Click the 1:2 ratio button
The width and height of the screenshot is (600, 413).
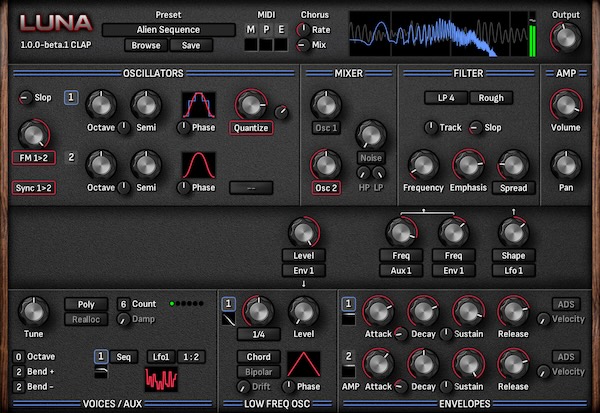191,357
